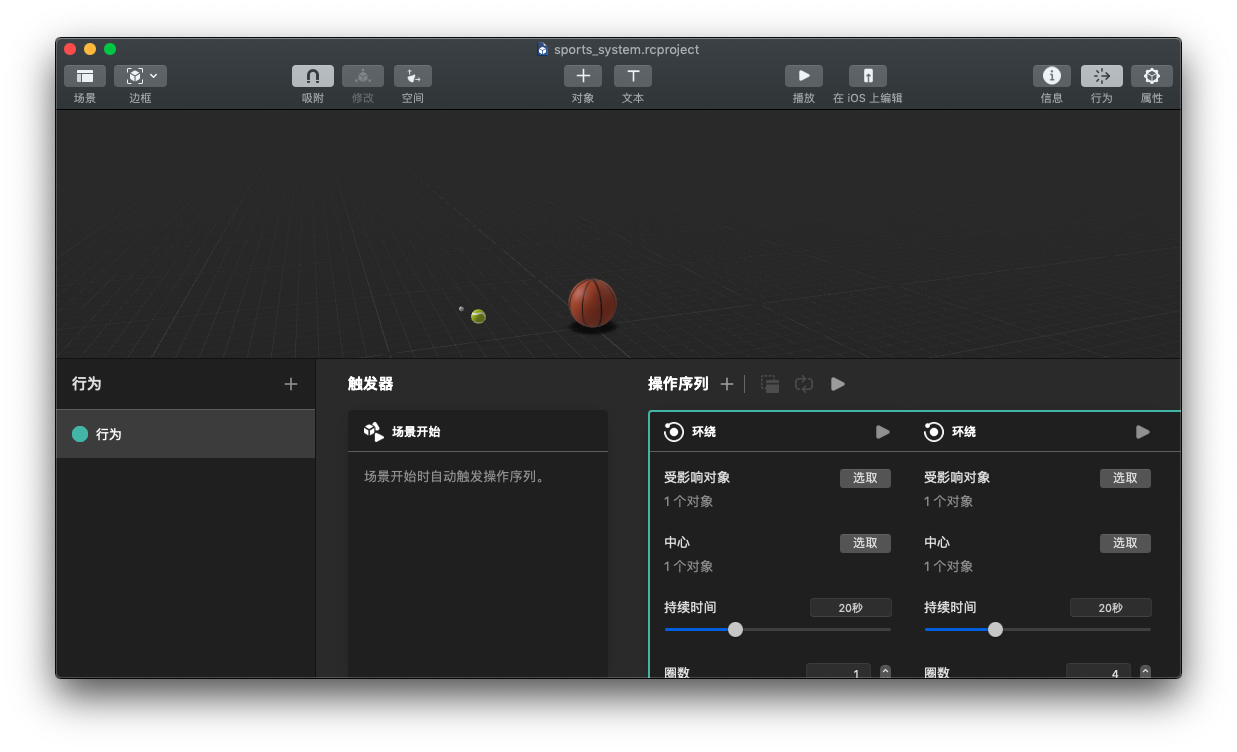1237x752 pixels.
Task: Select the 空间 (Space) manipulation tool
Action: (412, 75)
